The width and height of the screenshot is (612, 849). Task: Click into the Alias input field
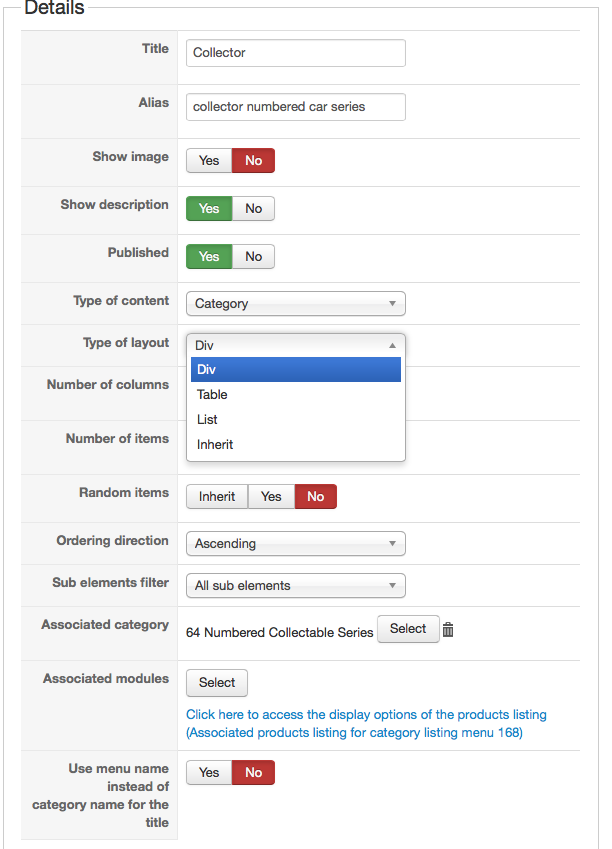tap(295, 107)
